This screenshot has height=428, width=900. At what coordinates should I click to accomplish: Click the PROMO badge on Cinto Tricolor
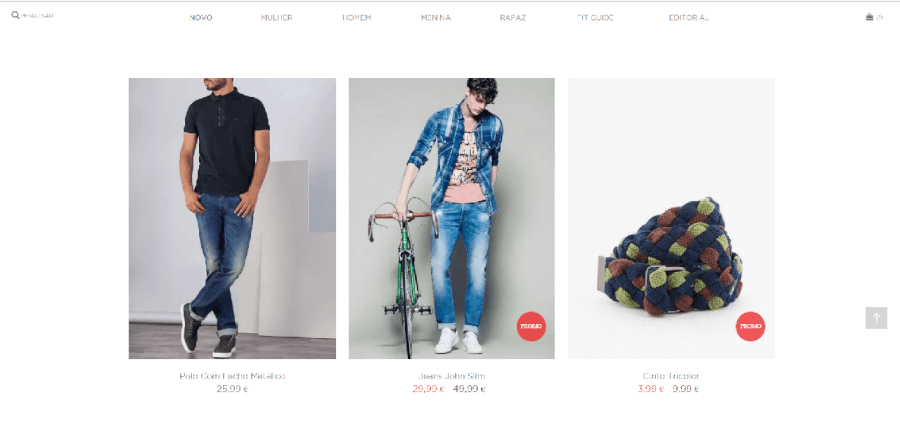coord(750,326)
